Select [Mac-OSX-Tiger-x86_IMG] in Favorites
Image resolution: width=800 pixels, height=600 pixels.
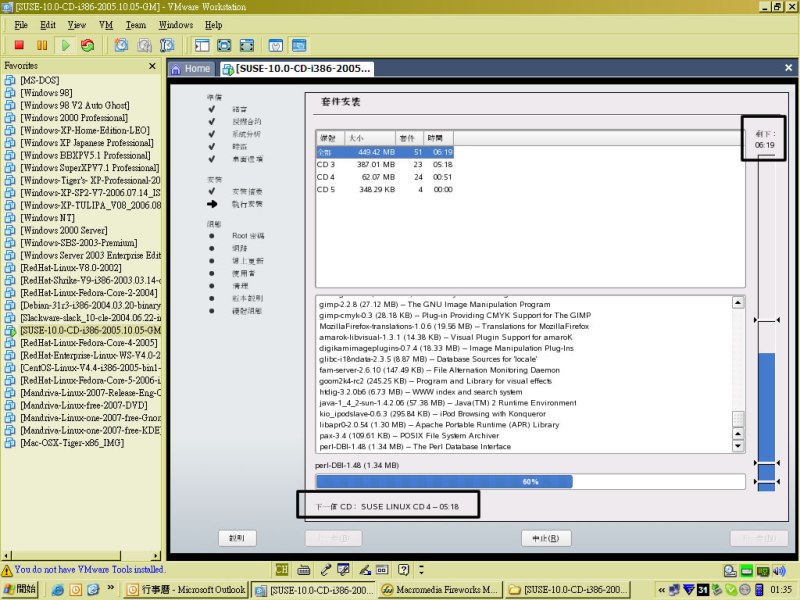[72, 443]
